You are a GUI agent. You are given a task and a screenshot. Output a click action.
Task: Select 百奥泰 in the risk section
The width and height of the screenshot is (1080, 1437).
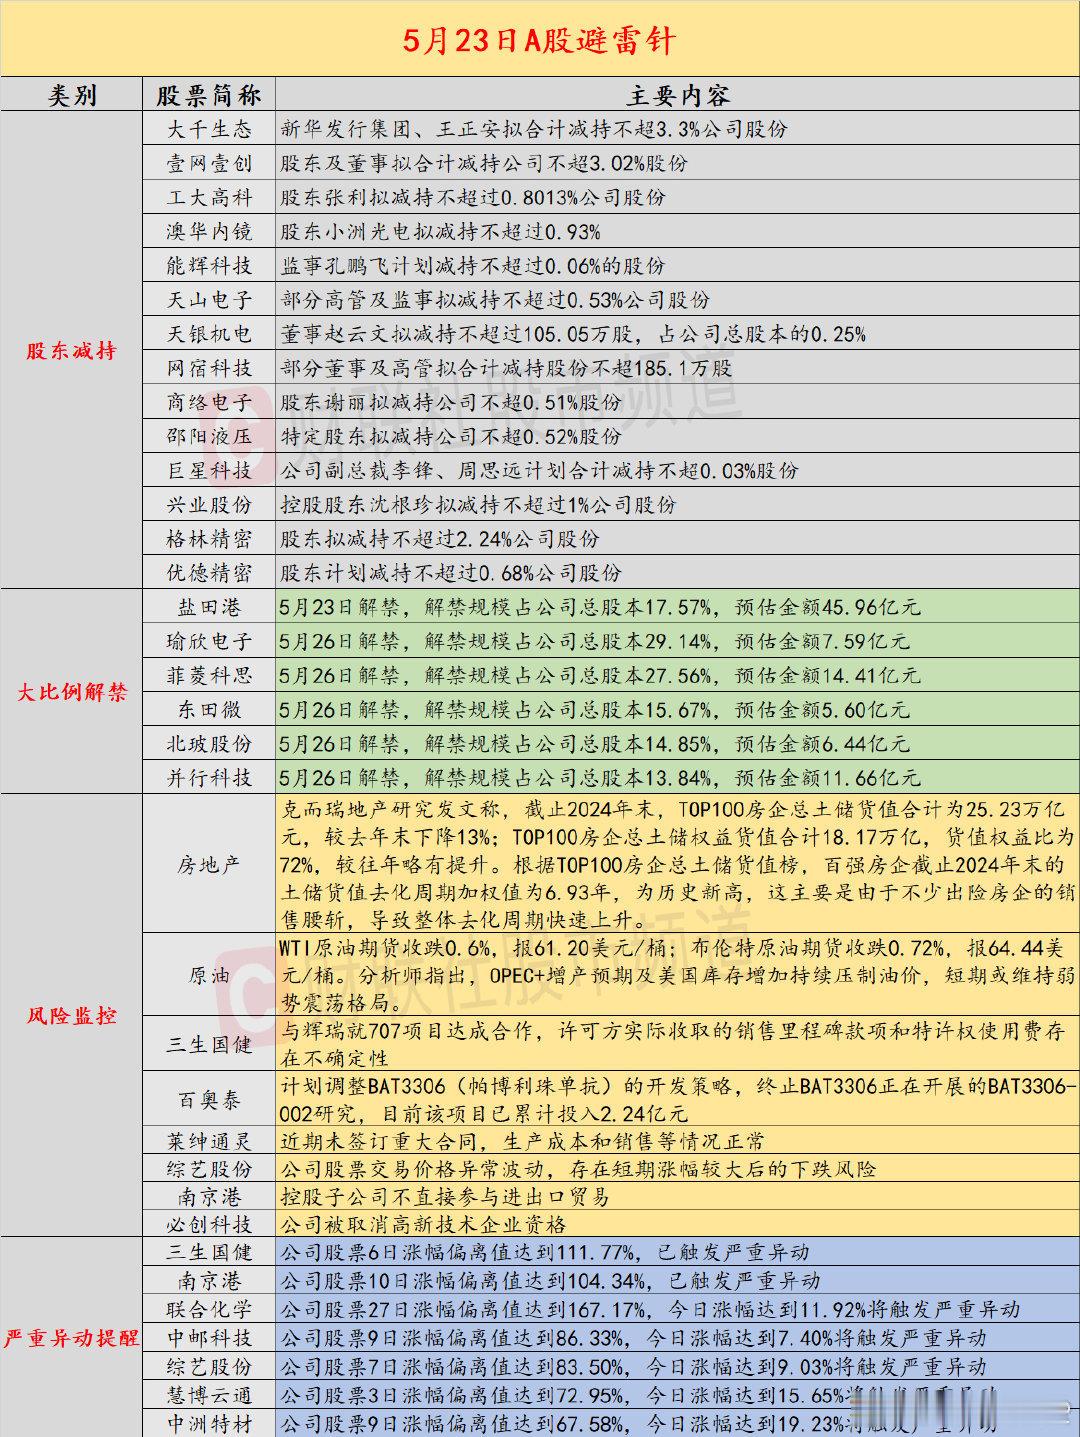click(x=209, y=1100)
